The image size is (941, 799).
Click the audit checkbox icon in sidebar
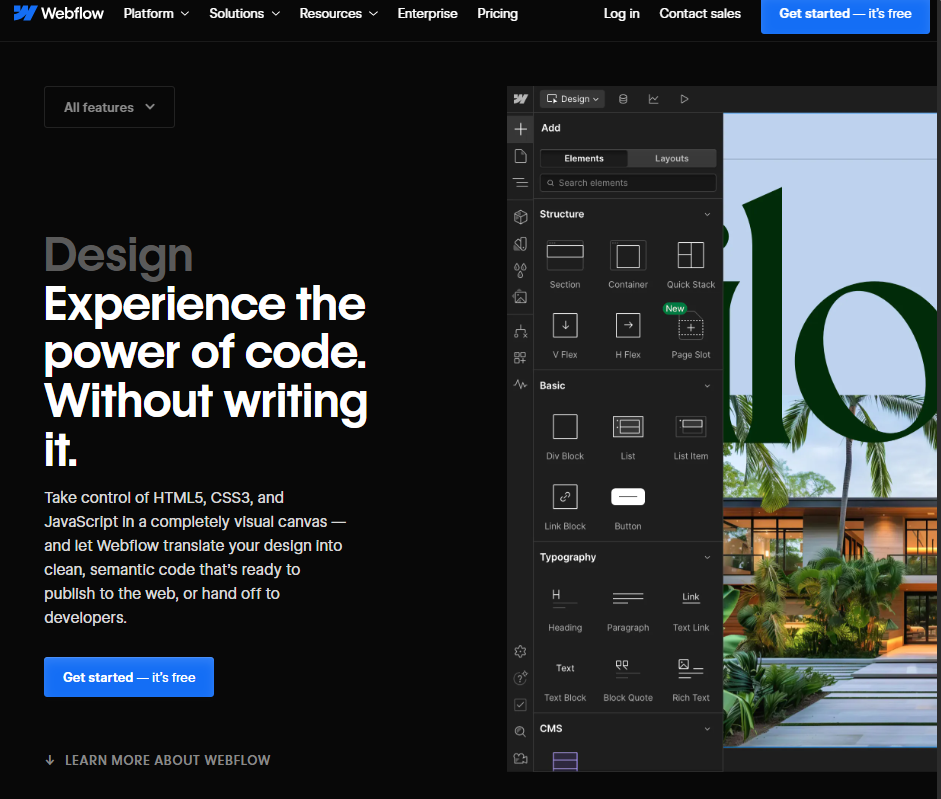point(520,705)
